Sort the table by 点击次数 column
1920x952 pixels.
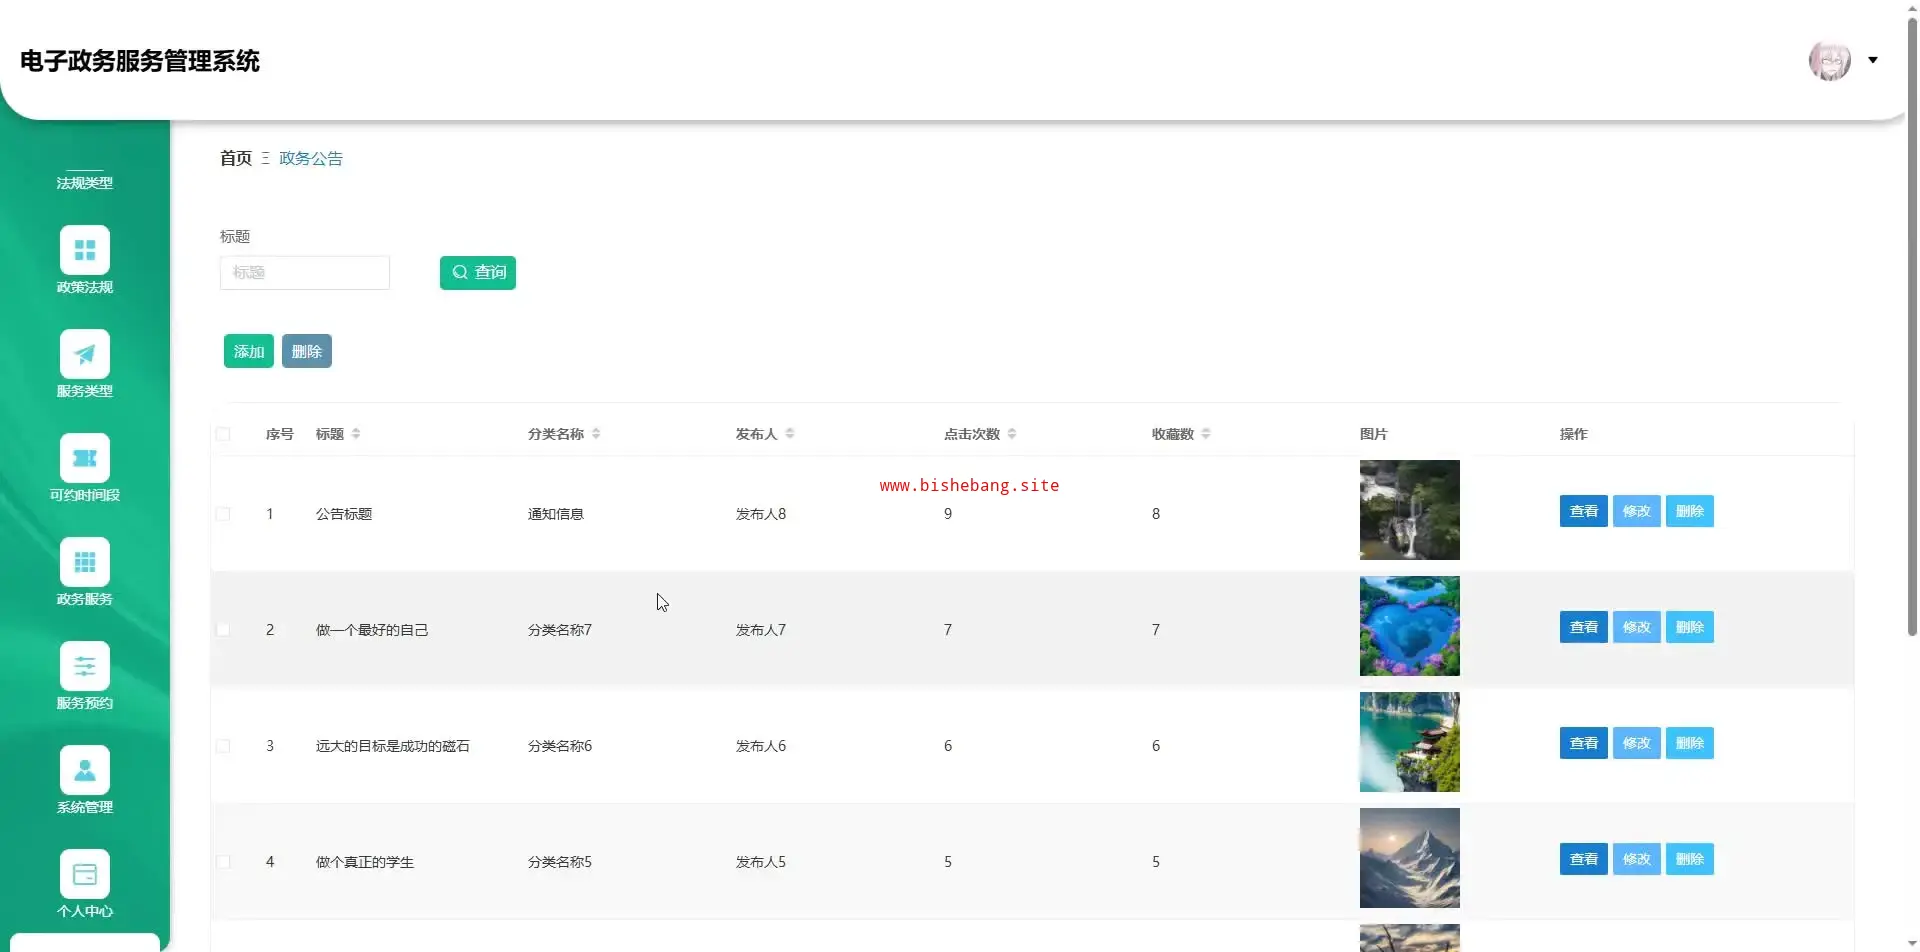(x=1012, y=434)
